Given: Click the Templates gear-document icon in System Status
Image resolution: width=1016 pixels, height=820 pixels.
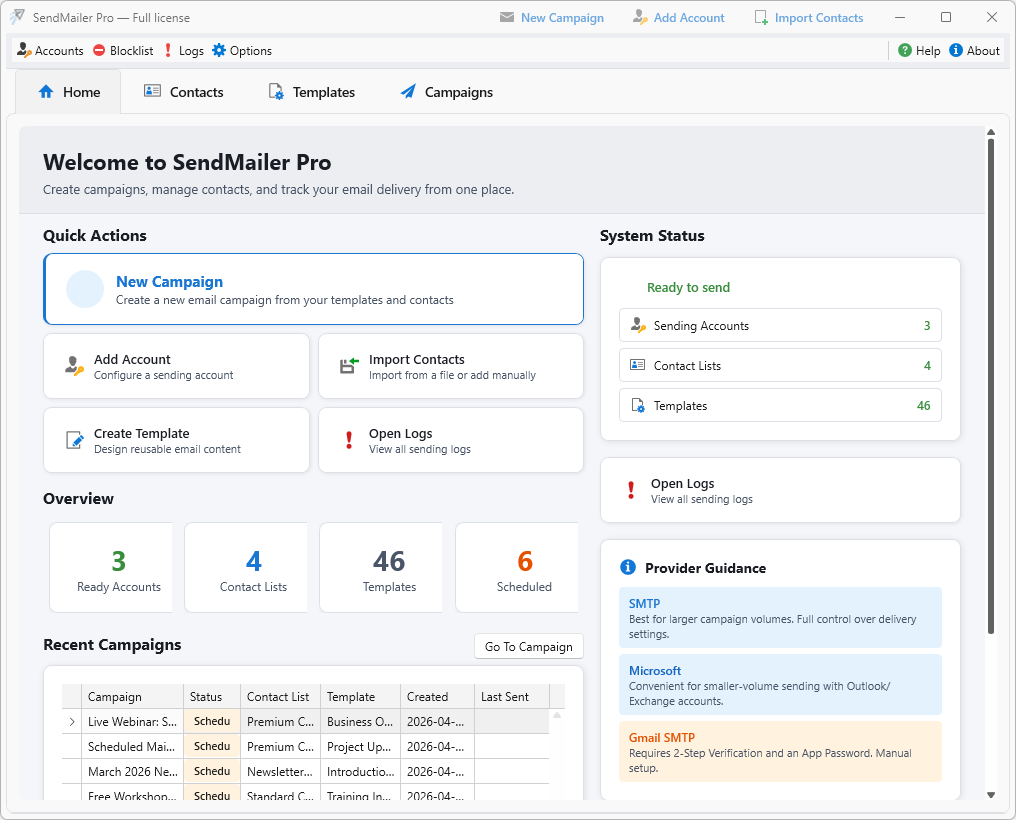Looking at the screenshot, I should (x=637, y=405).
